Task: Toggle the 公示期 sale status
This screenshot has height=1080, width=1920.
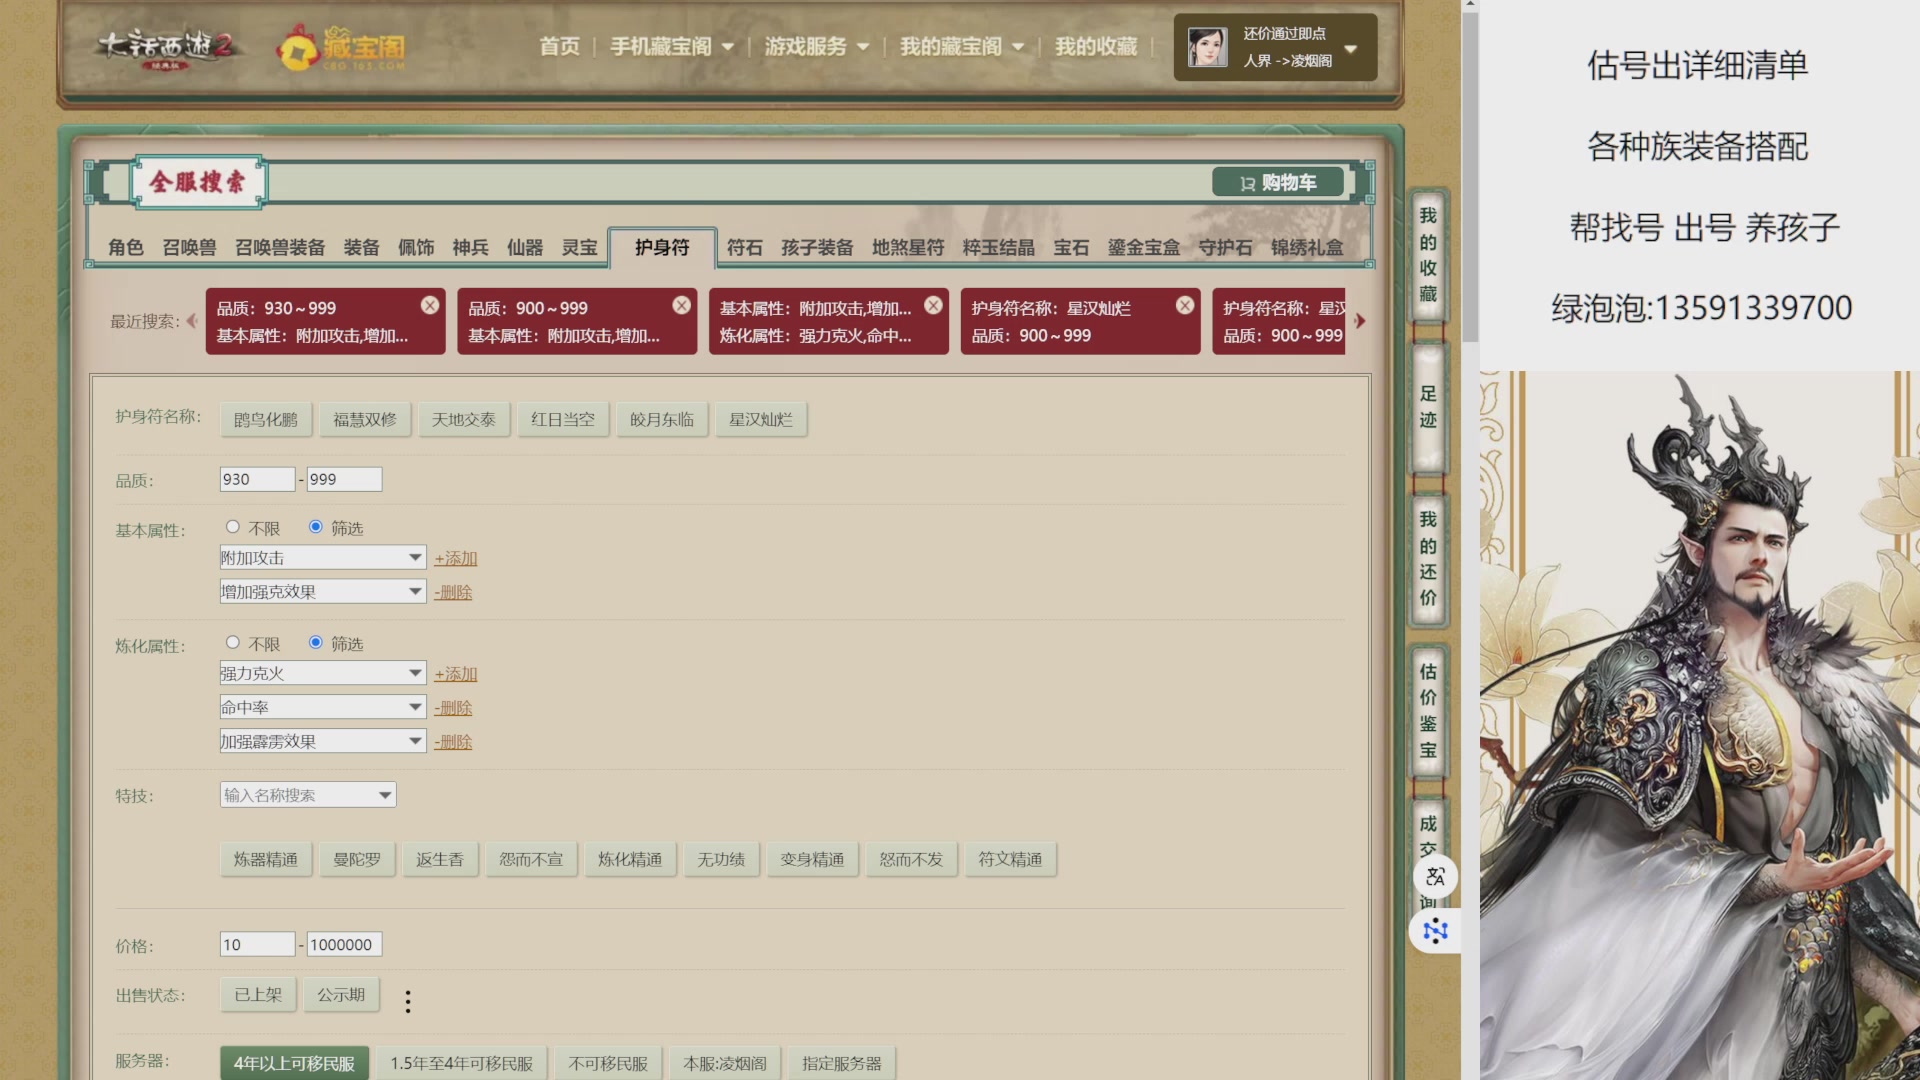Action: pos(341,995)
